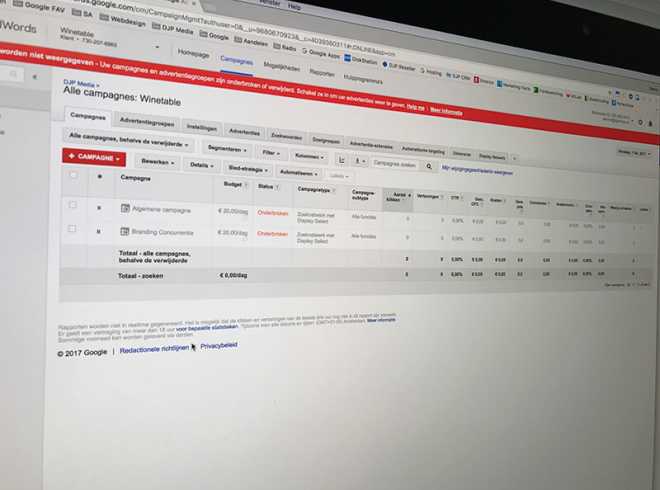
Task: Expand the Bewerken dropdown menu
Action: click(157, 161)
